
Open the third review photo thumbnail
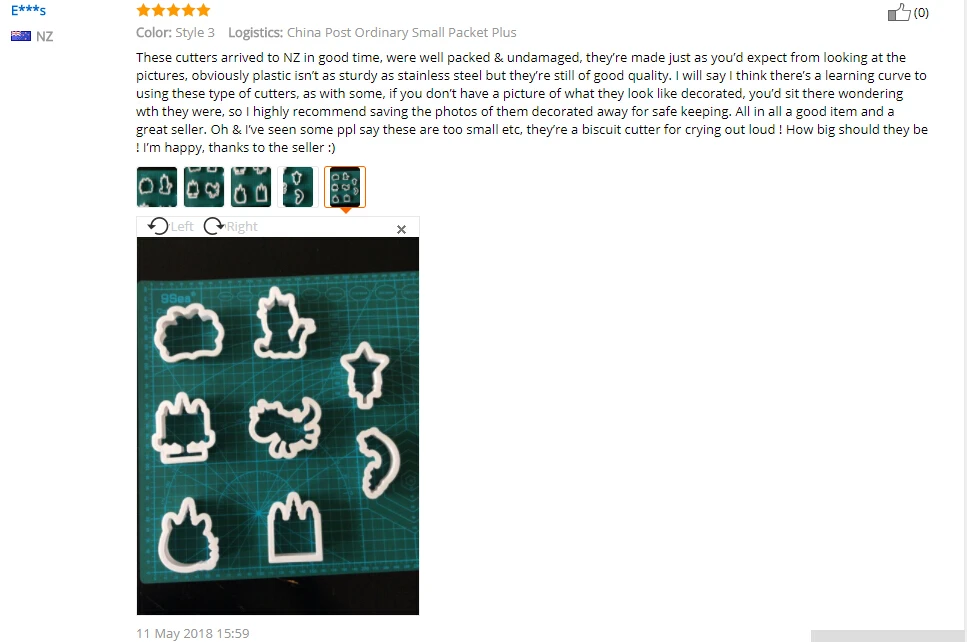pyautogui.click(x=251, y=187)
